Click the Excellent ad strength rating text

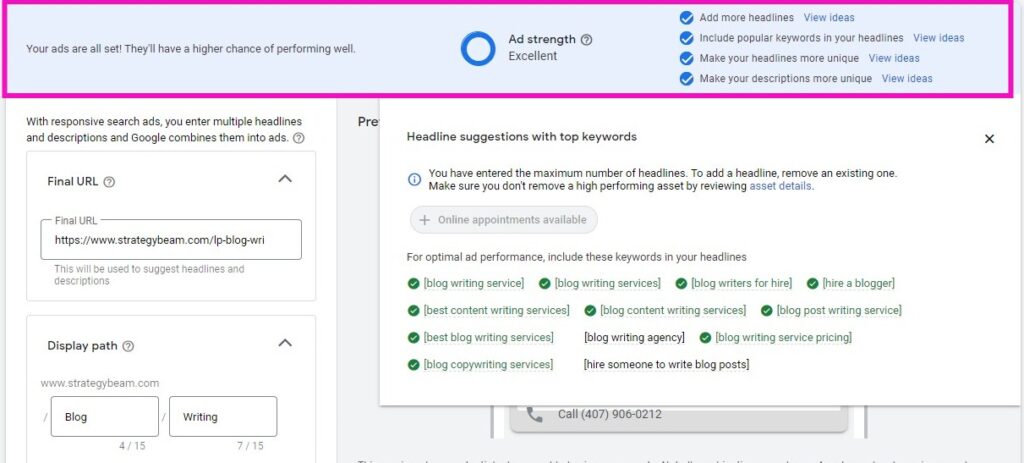[x=533, y=56]
